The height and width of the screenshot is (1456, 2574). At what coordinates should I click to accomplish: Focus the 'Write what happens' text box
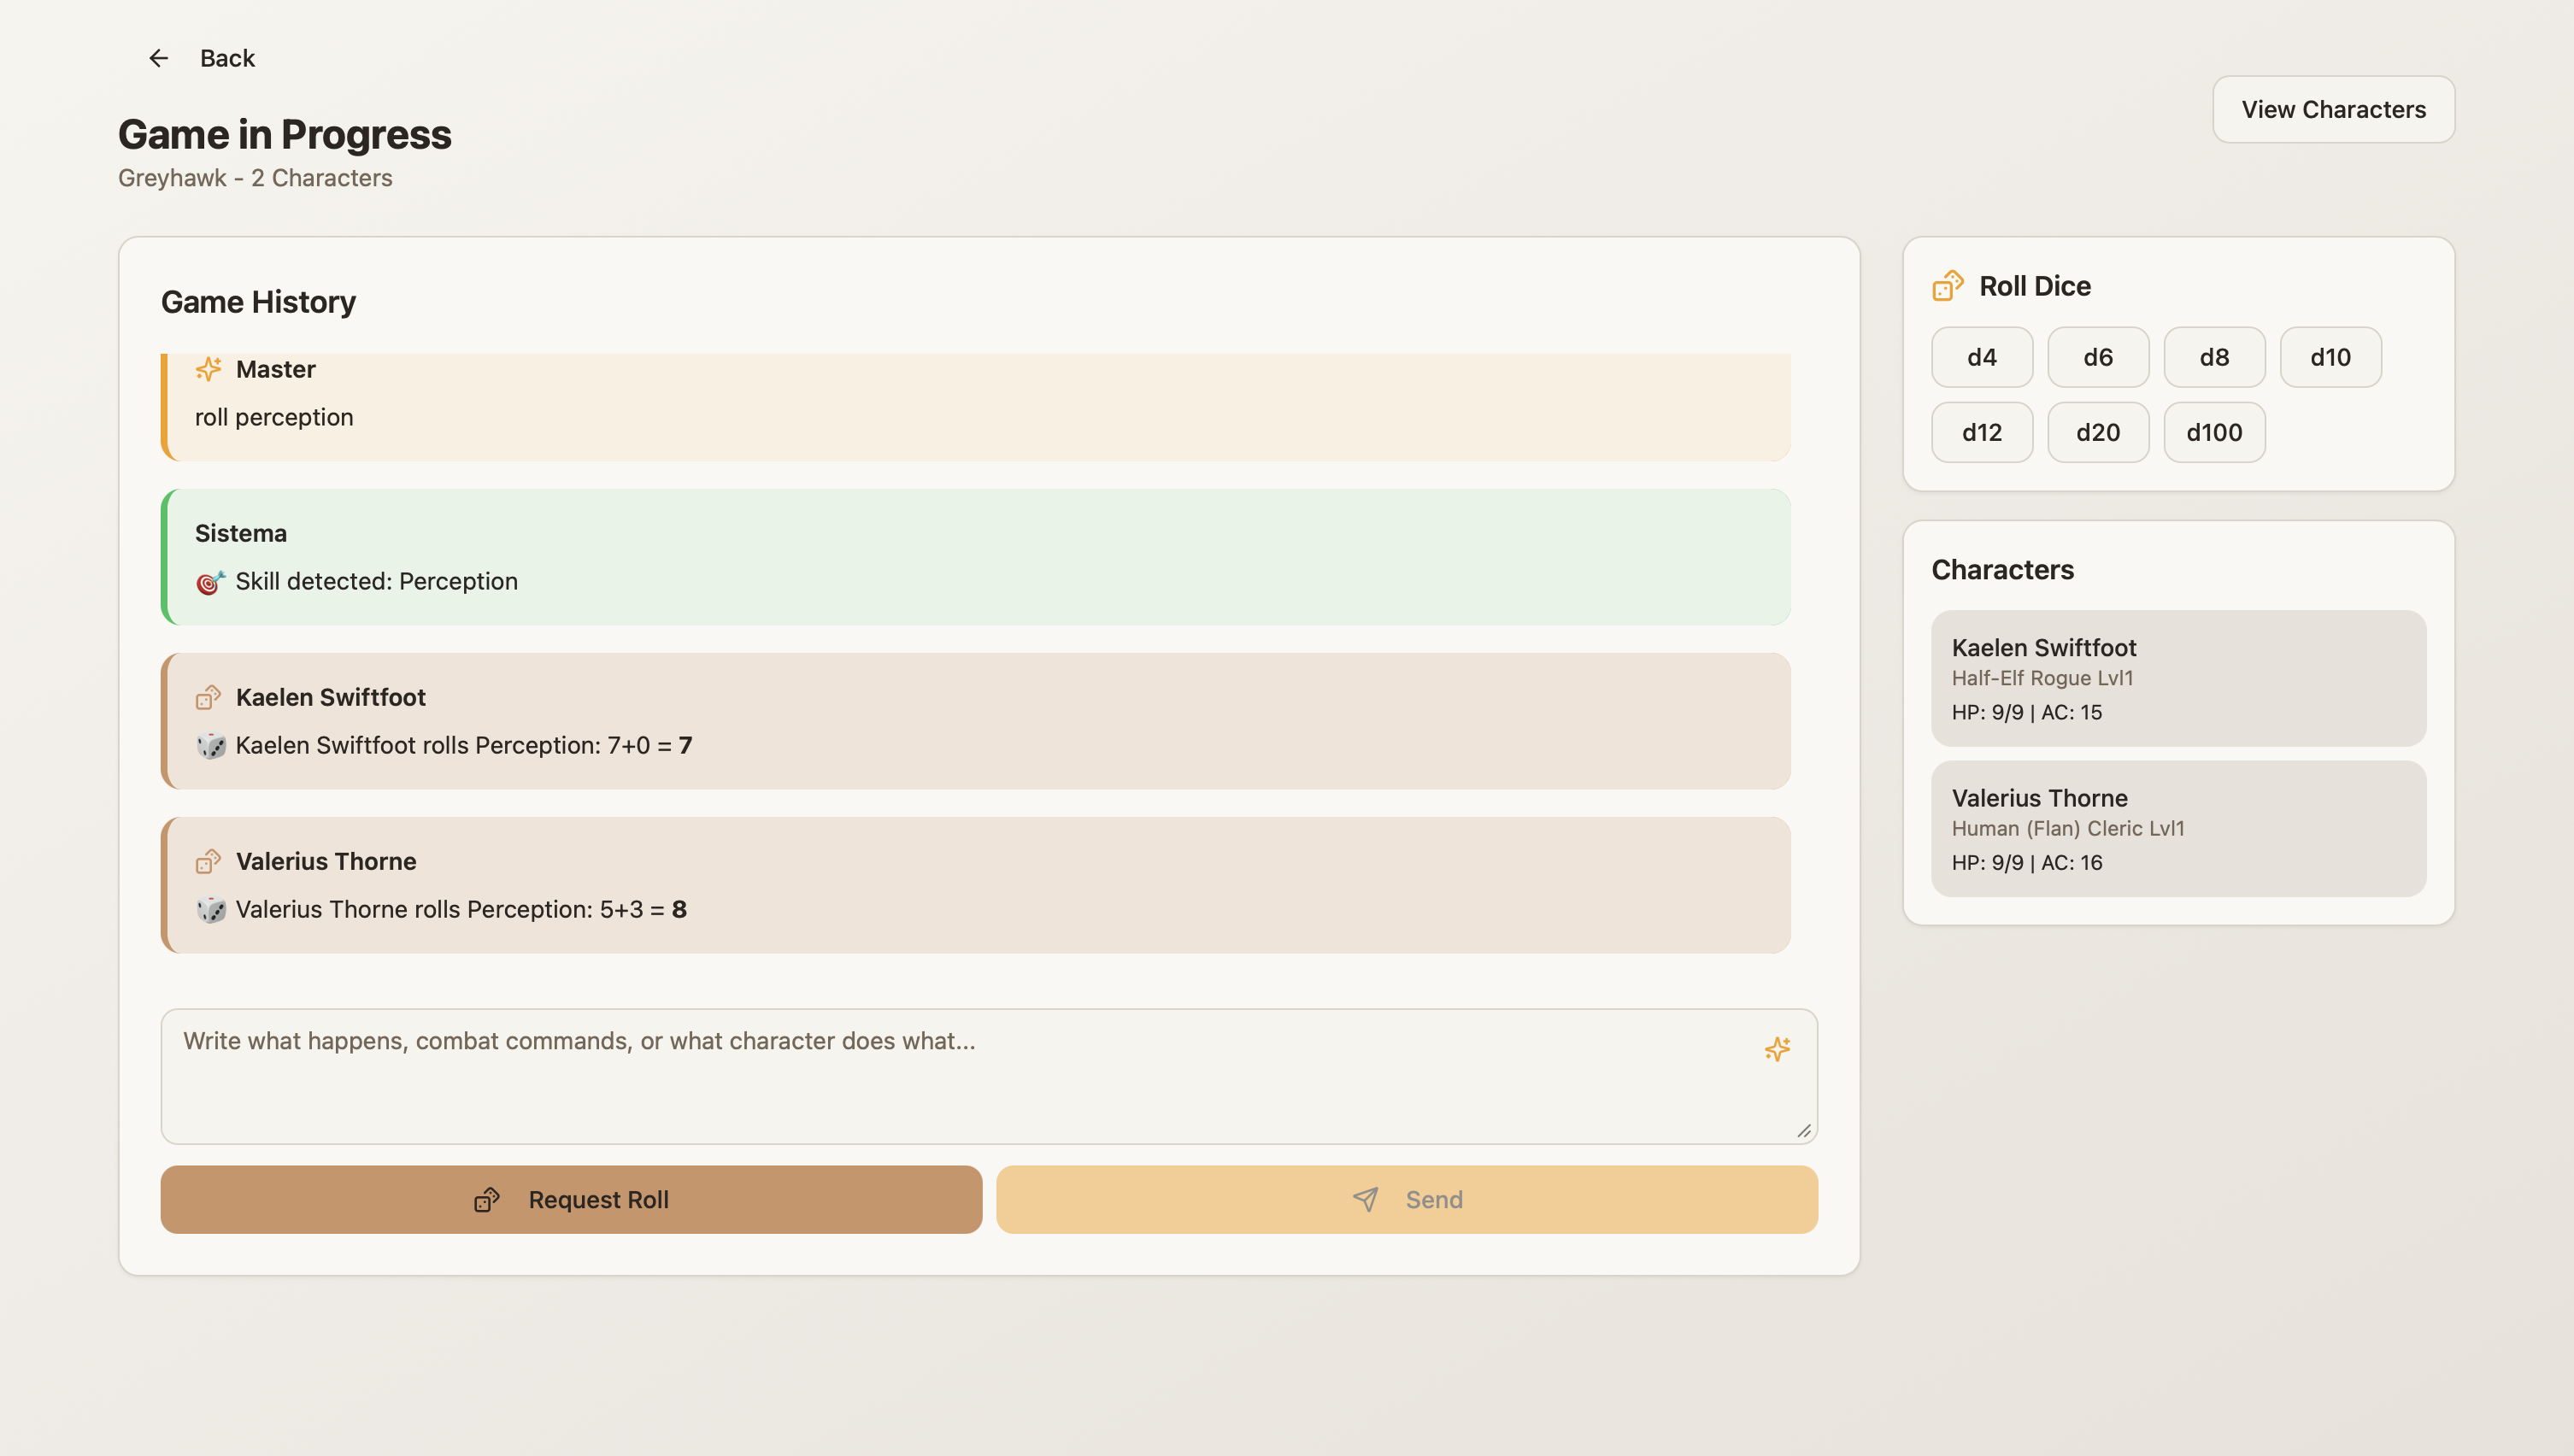pyautogui.click(x=960, y=1076)
